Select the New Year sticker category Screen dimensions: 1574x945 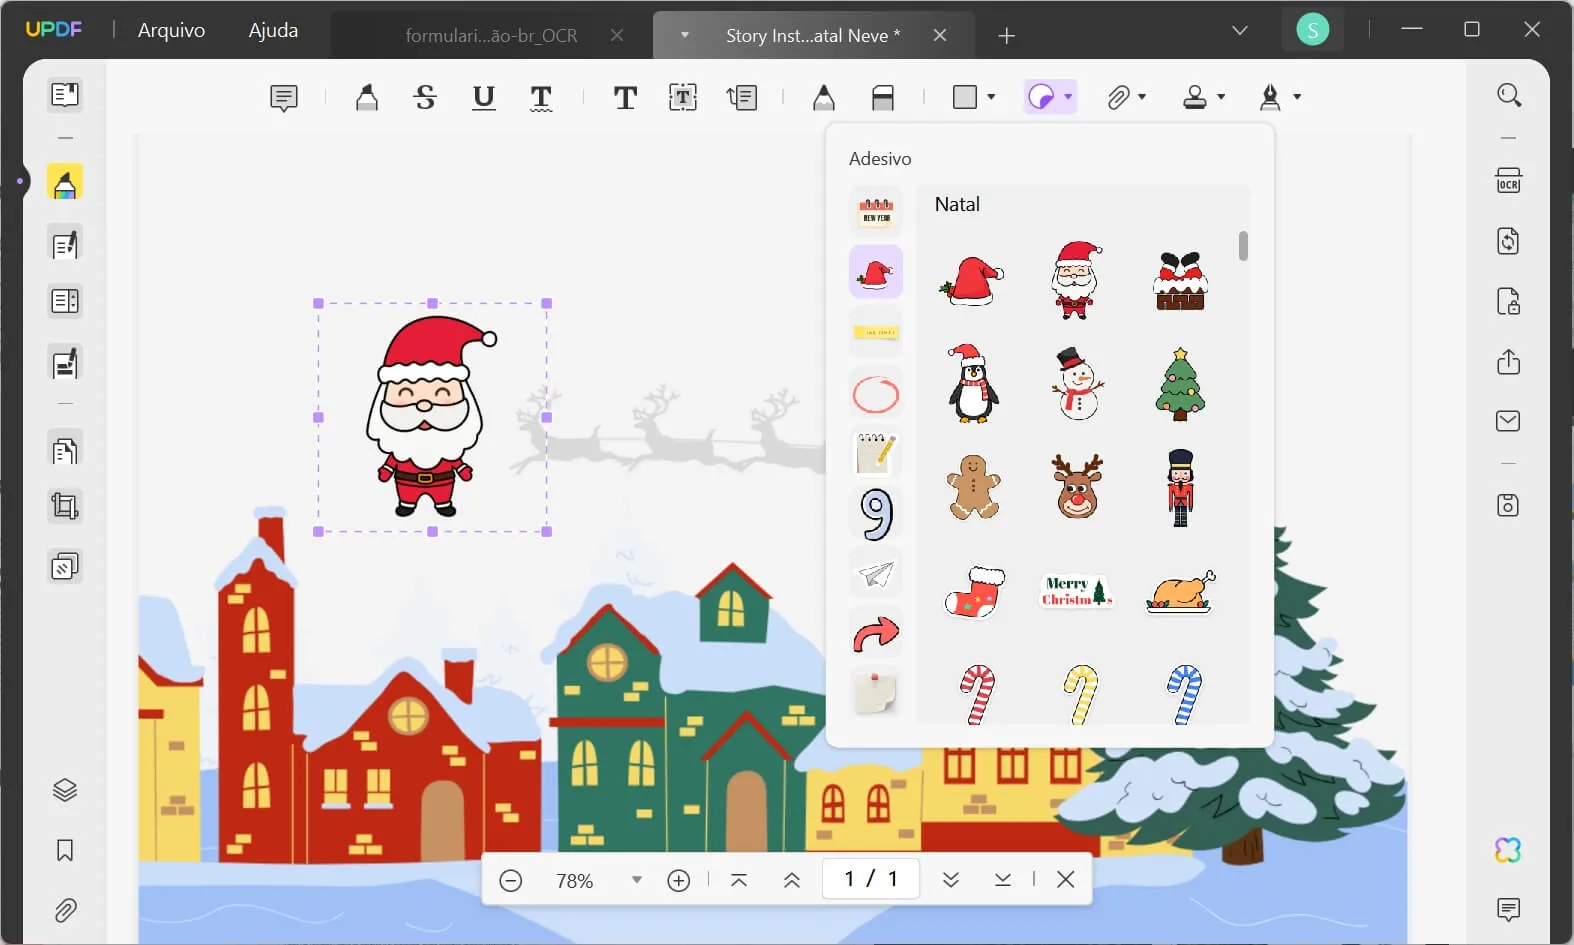click(x=876, y=212)
